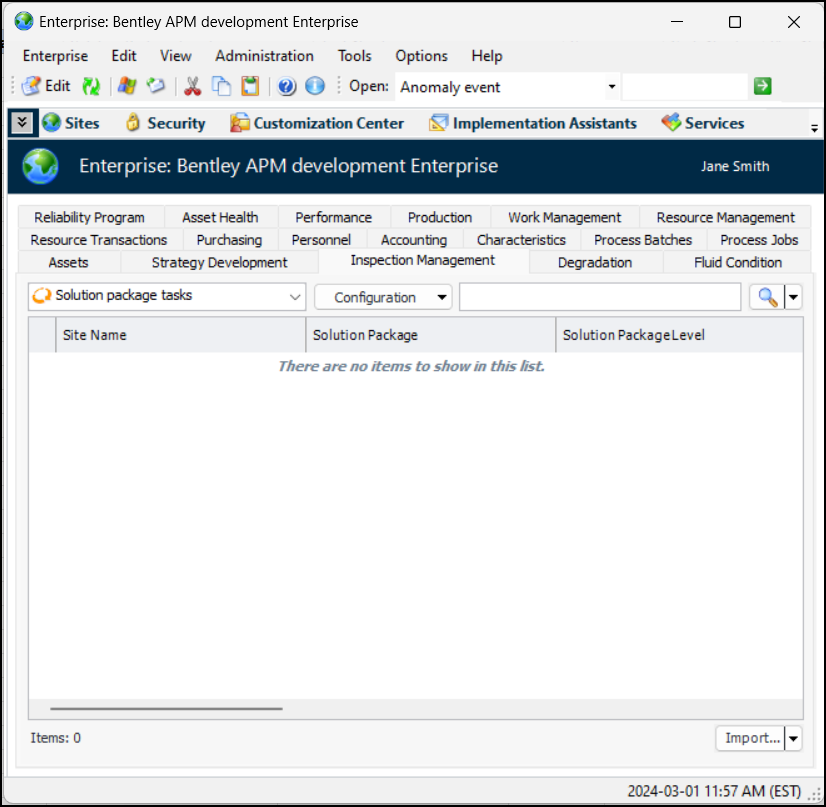826x807 pixels.
Task: Open the Sites globe shortcut
Action: pos(71,123)
